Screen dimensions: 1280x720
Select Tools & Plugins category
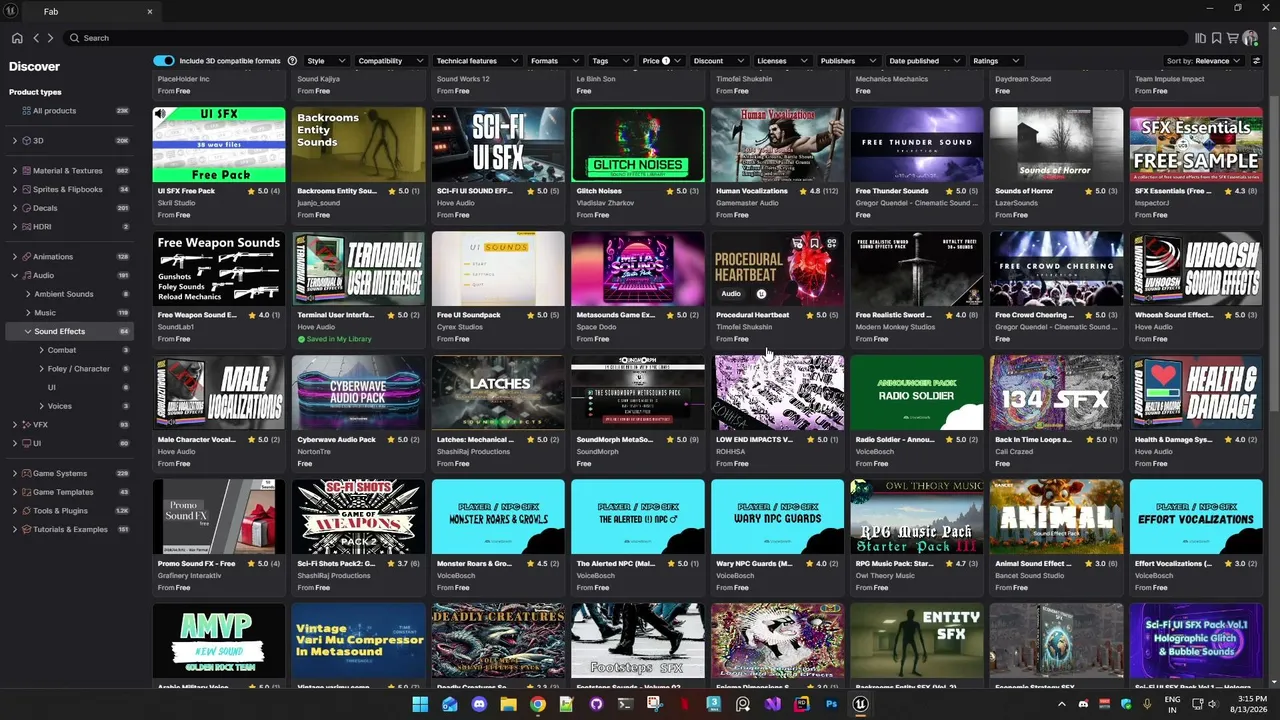60,511
